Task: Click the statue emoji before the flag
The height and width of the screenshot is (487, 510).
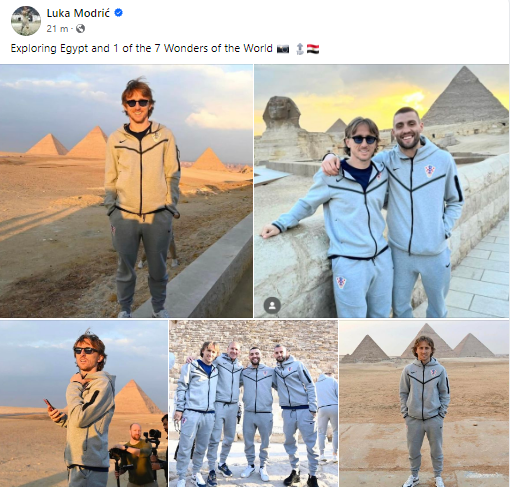Action: (300, 49)
